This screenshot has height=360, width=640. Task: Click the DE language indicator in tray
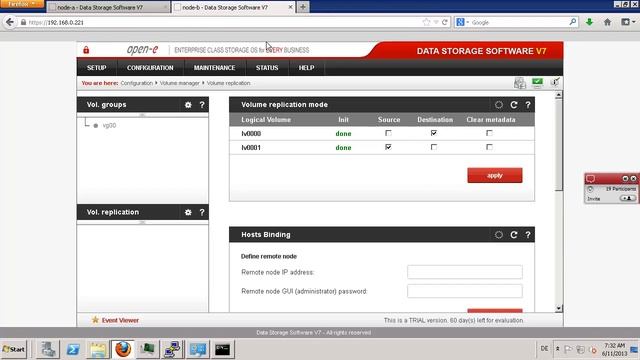[544, 349]
